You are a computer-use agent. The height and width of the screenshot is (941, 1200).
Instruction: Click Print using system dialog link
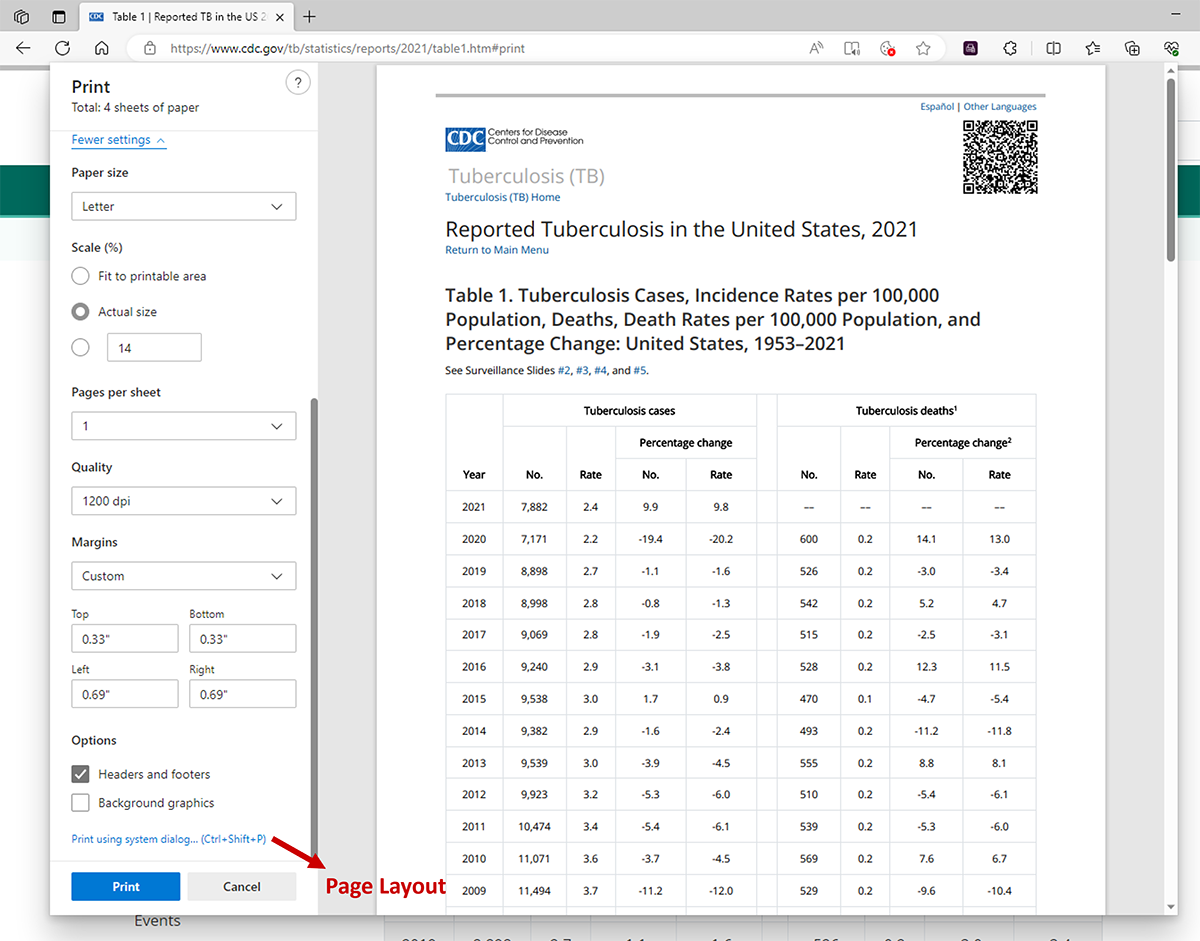tap(168, 839)
